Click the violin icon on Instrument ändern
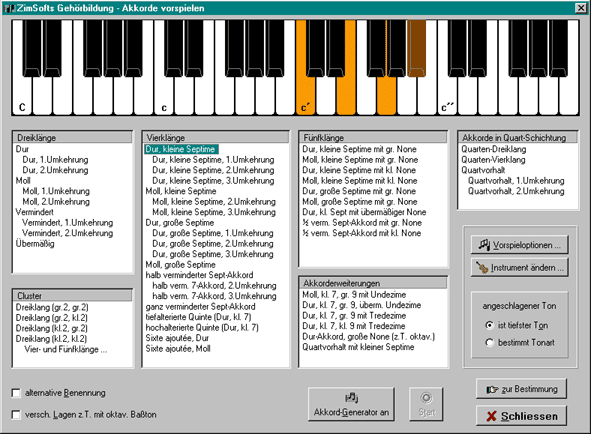 coord(482,267)
